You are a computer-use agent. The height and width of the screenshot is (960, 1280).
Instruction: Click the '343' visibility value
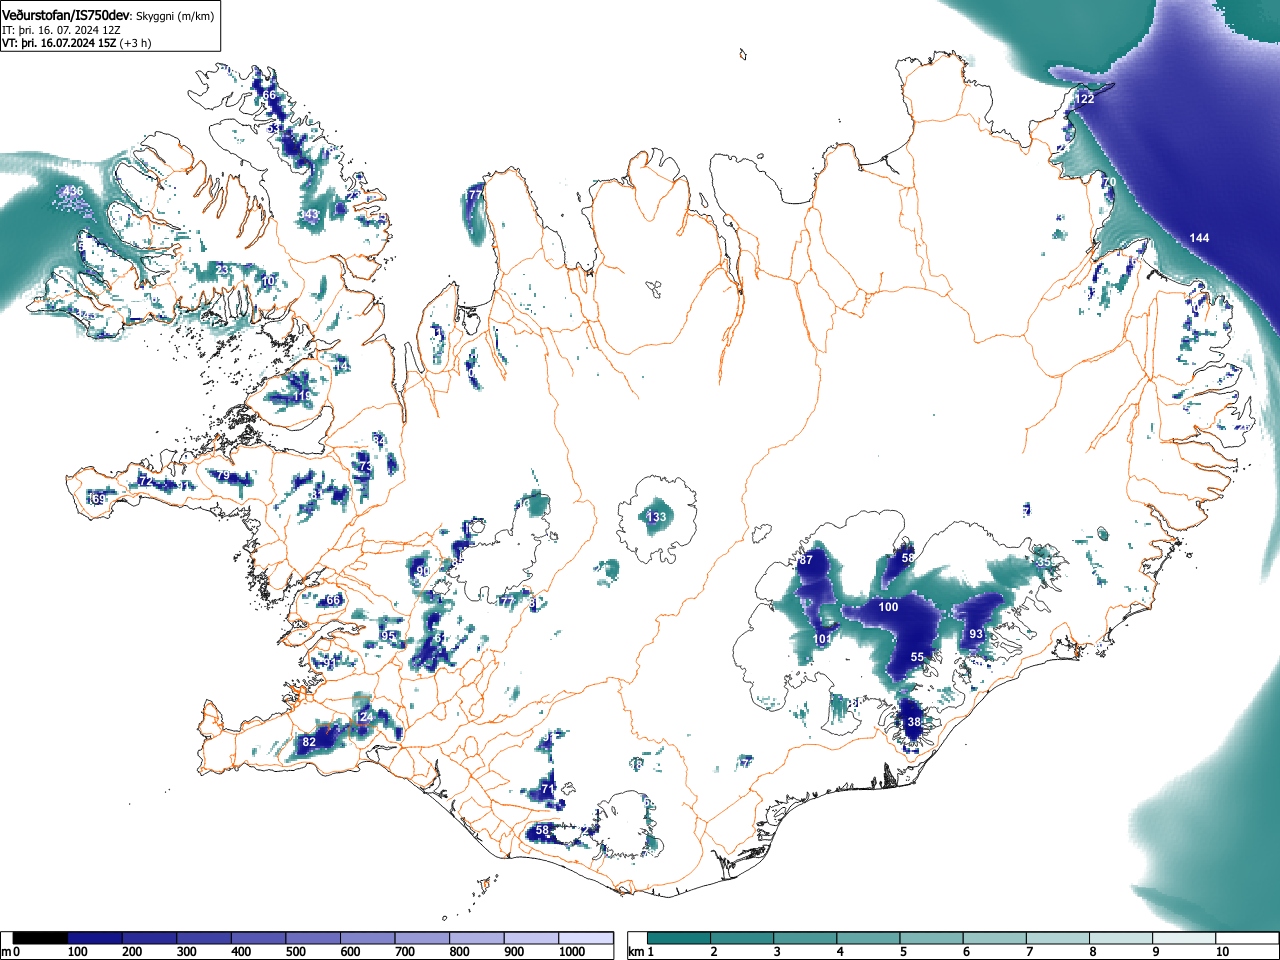[310, 215]
